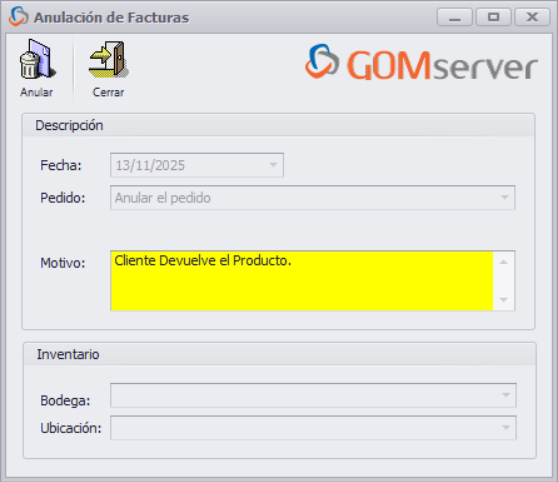Click the Pedido field 'Anular el pedido'
Viewport: 558px width, 482px height.
point(312,198)
